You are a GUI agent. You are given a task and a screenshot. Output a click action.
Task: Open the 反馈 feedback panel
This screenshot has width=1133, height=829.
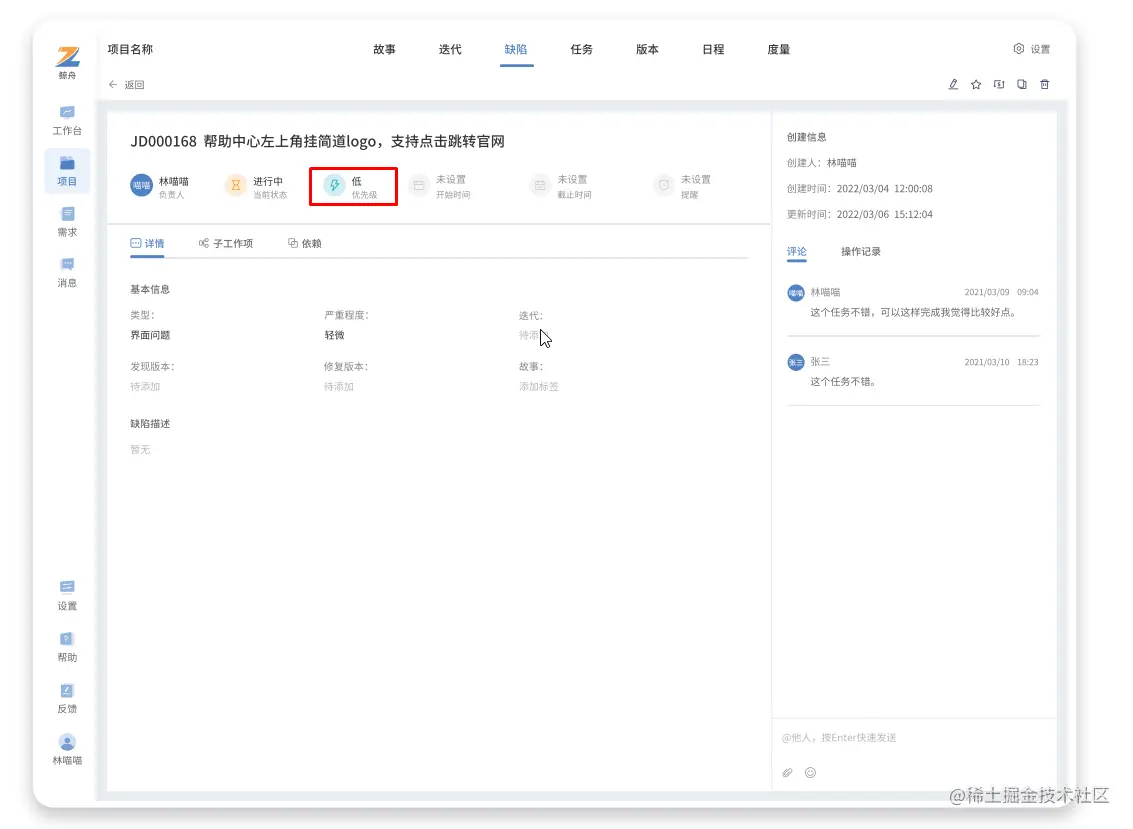tap(66, 697)
